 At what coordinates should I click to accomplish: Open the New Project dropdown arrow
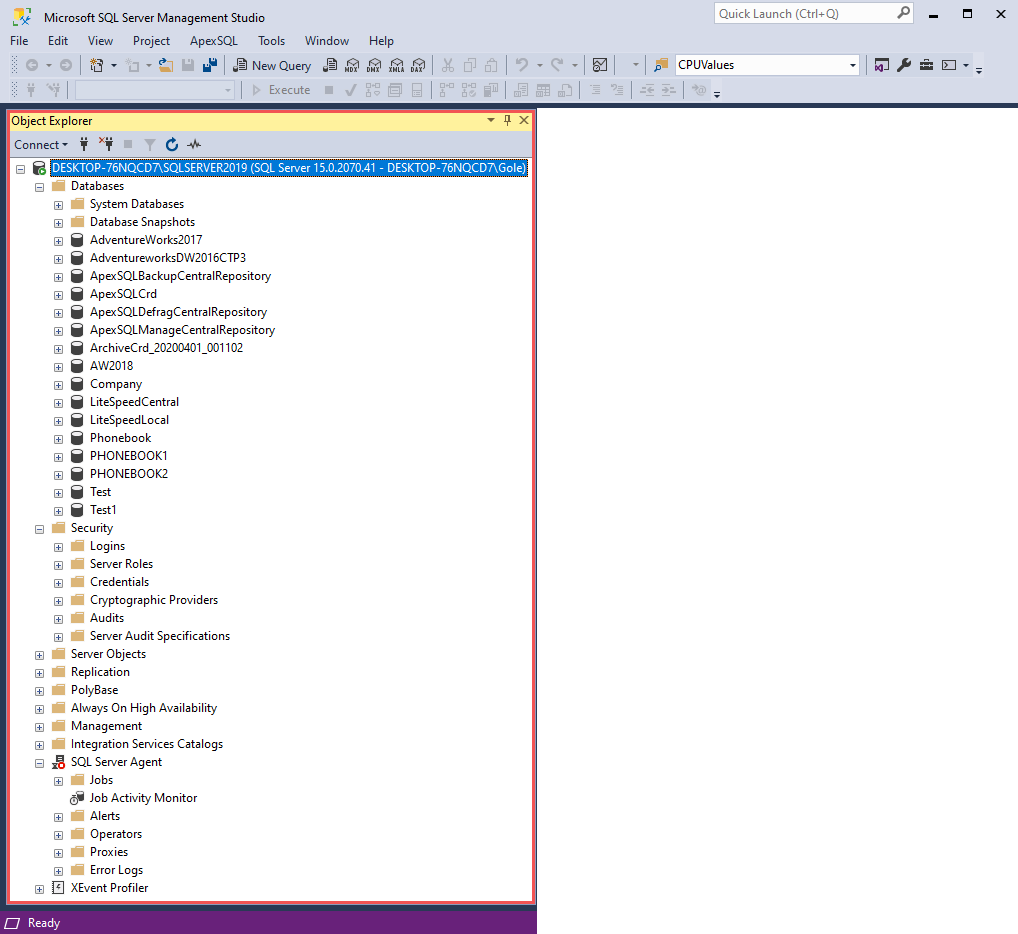coord(114,65)
